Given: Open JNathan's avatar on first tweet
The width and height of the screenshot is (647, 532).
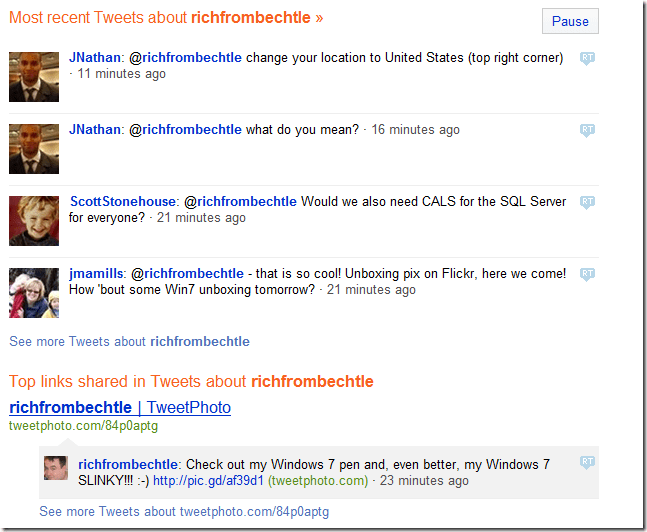Looking at the screenshot, I should (x=34, y=77).
